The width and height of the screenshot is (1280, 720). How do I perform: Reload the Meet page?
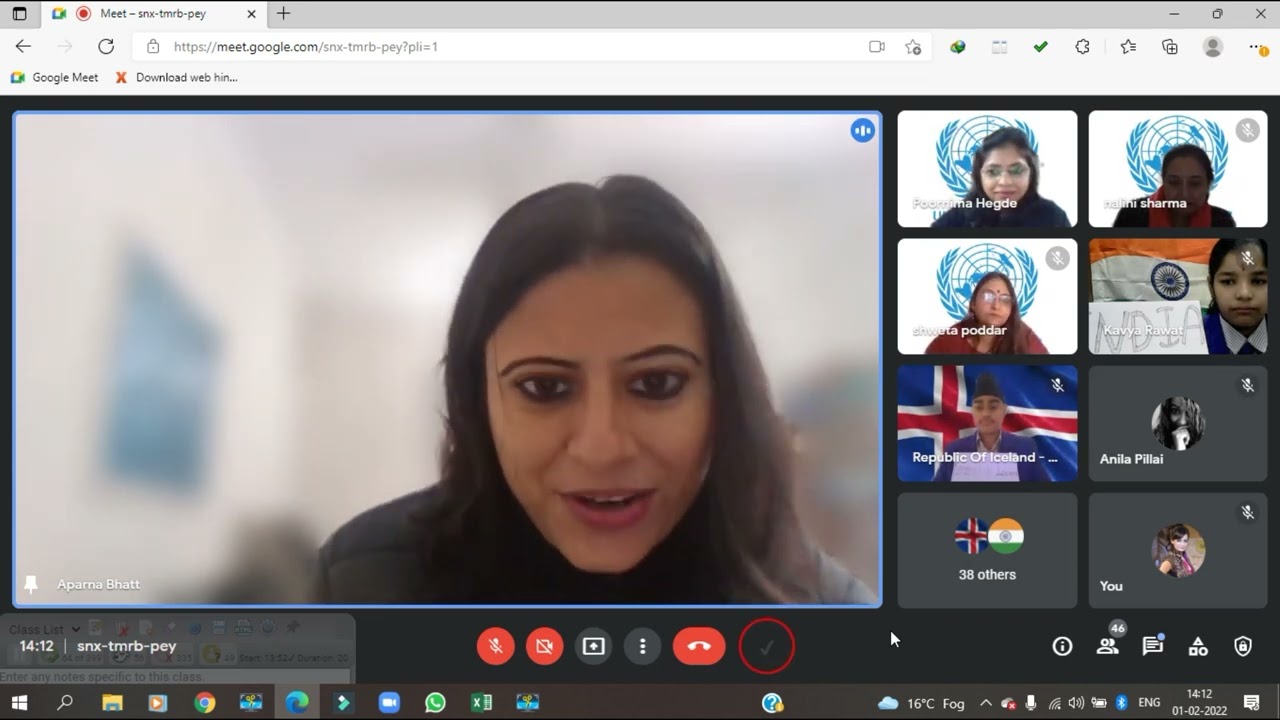point(106,46)
